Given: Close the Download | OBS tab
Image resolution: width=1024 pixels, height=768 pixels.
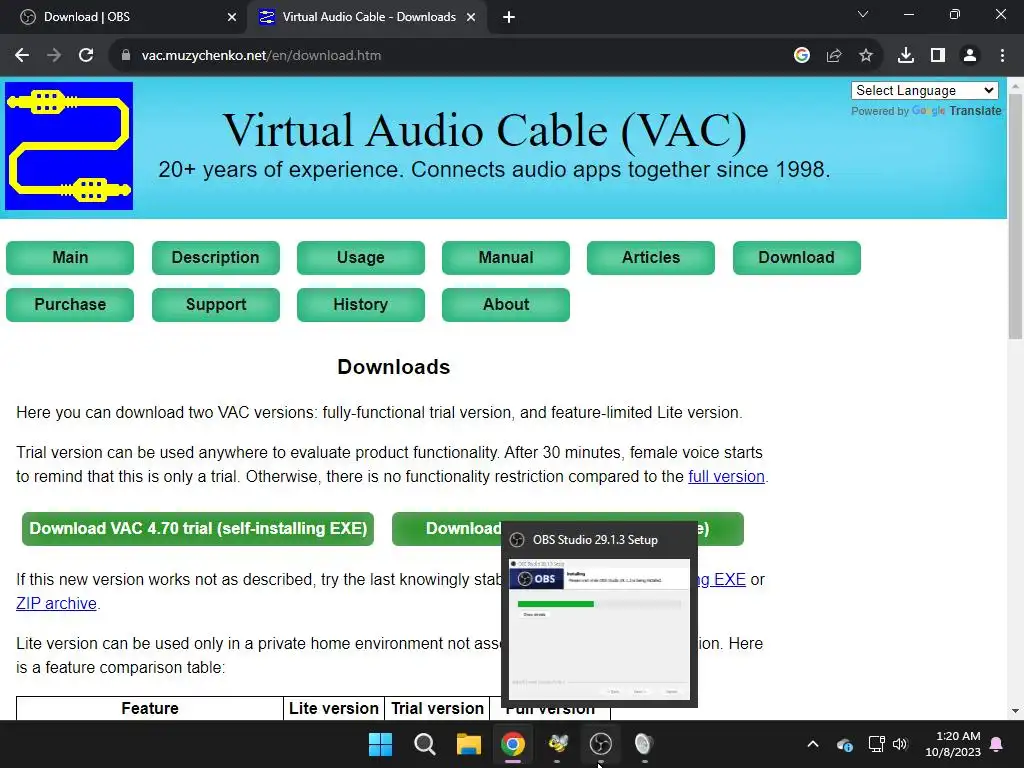Looking at the screenshot, I should pyautogui.click(x=232, y=17).
